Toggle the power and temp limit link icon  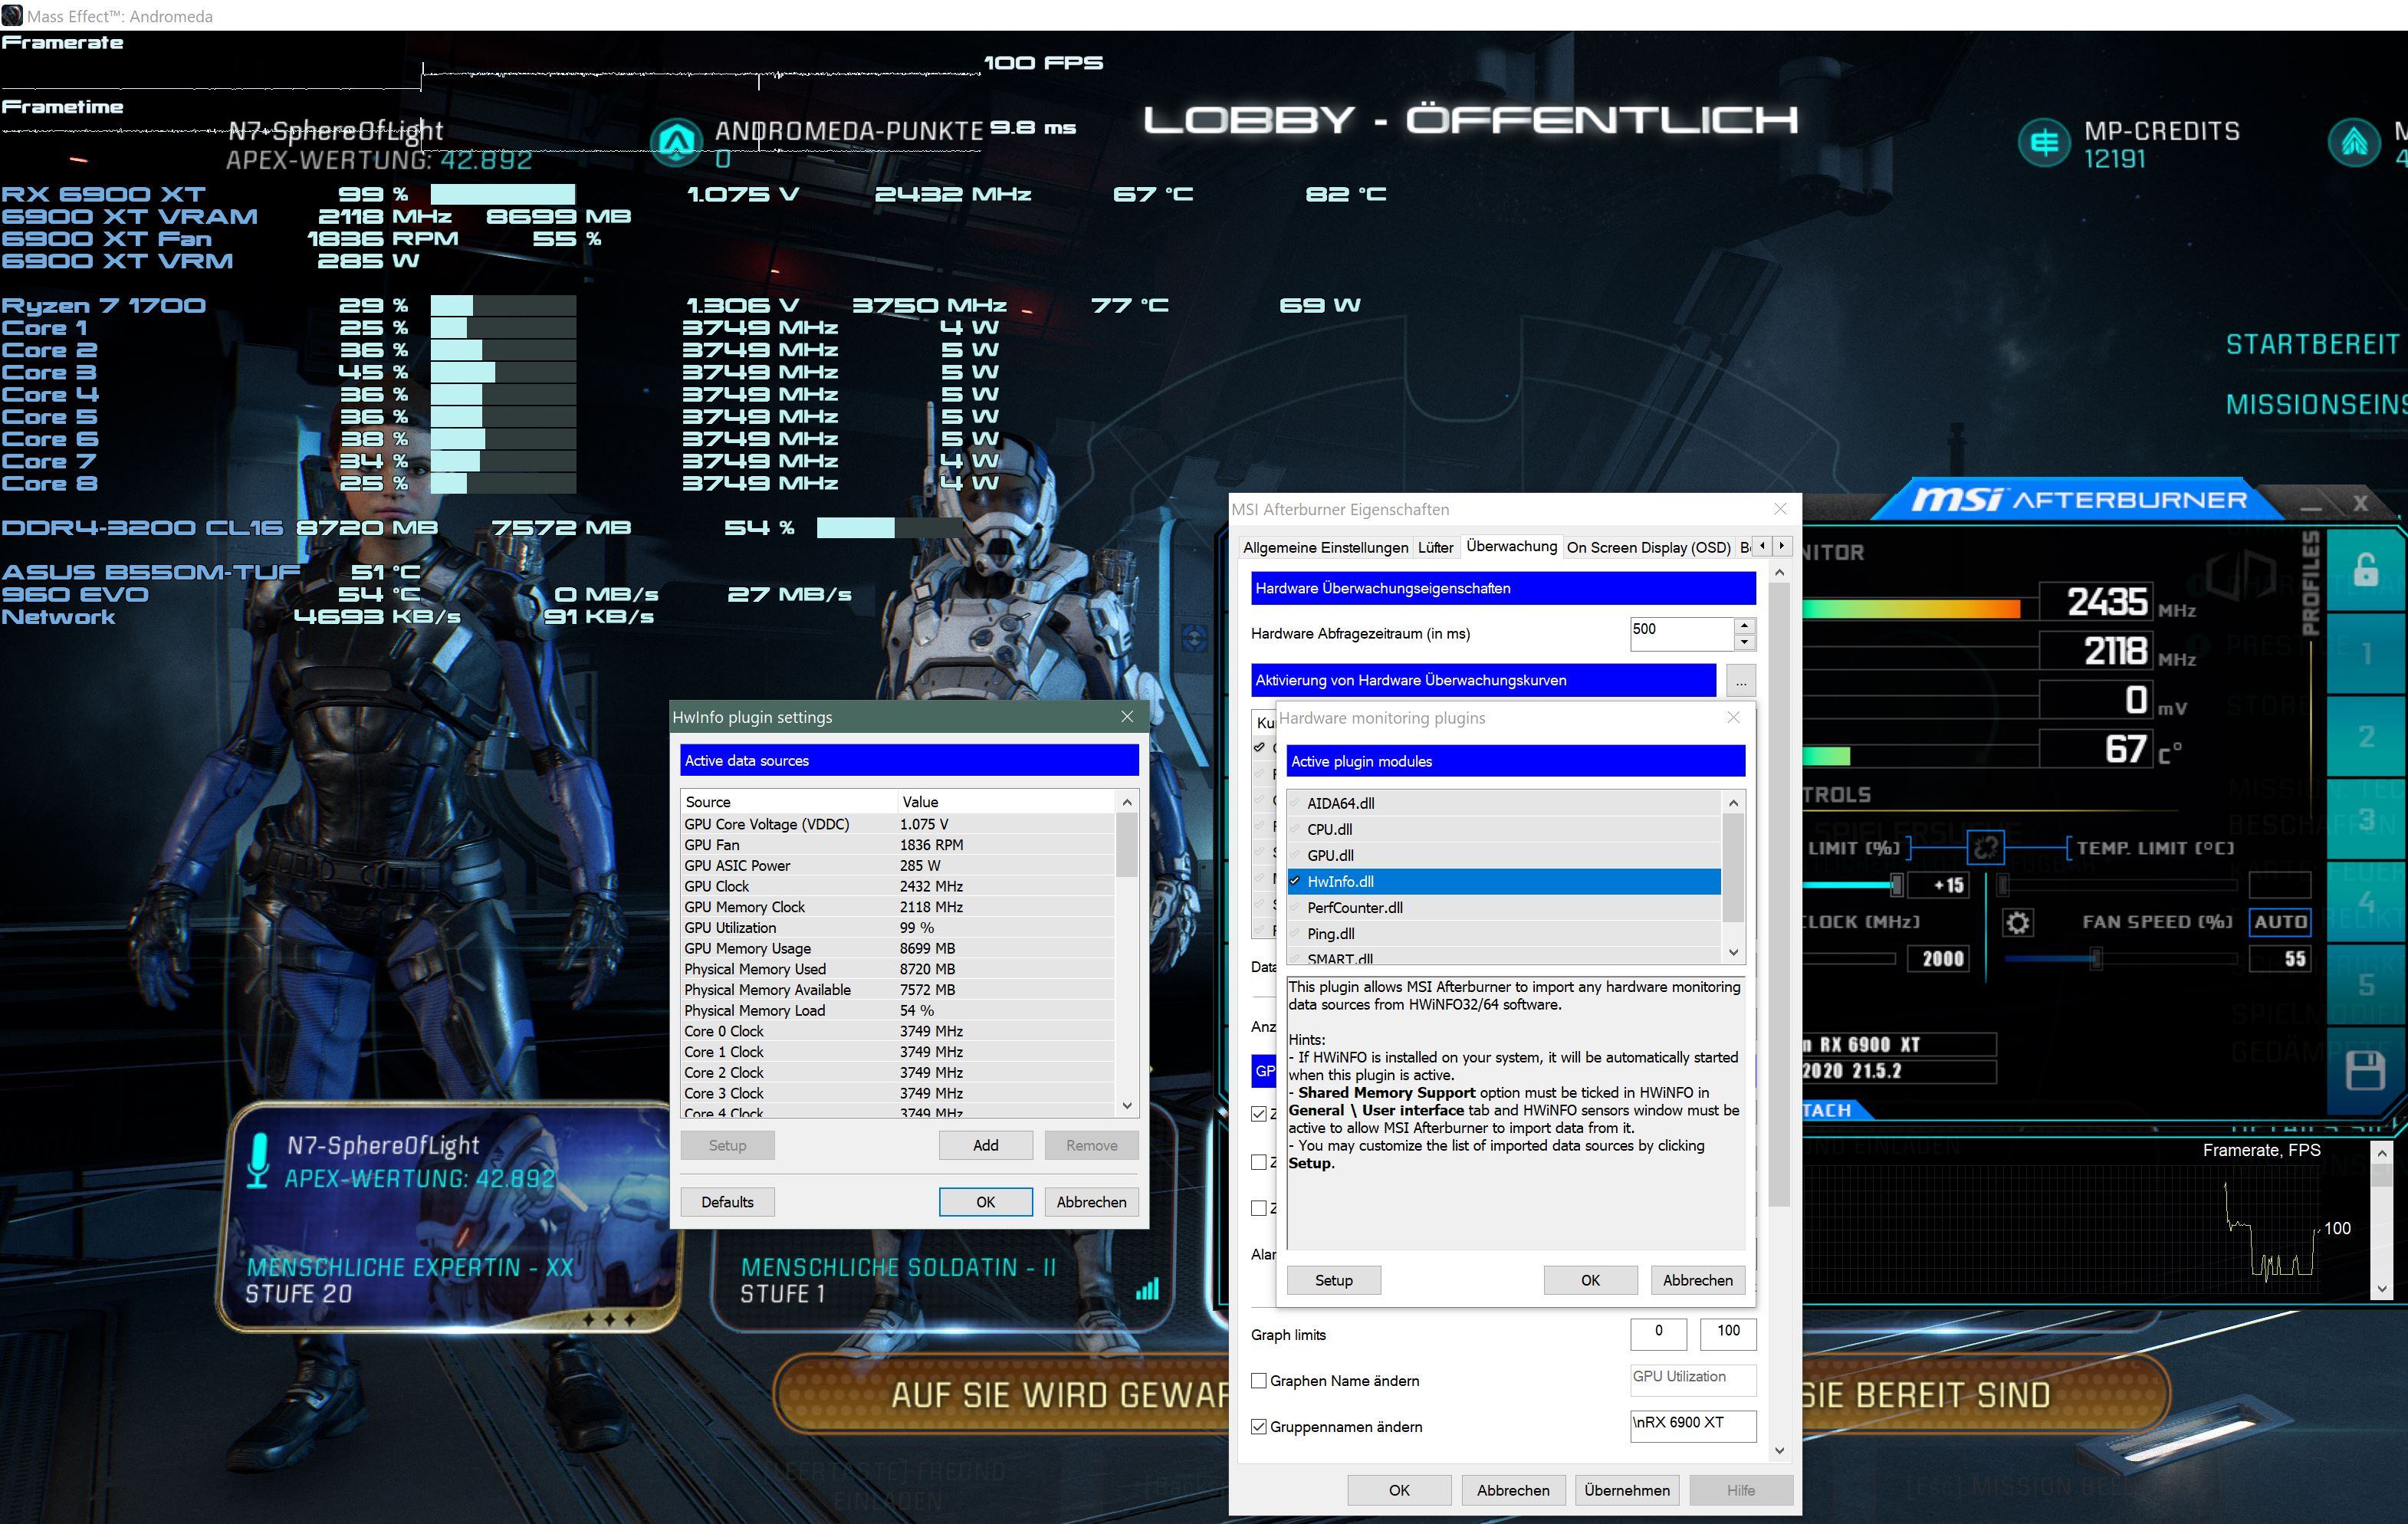point(1986,848)
